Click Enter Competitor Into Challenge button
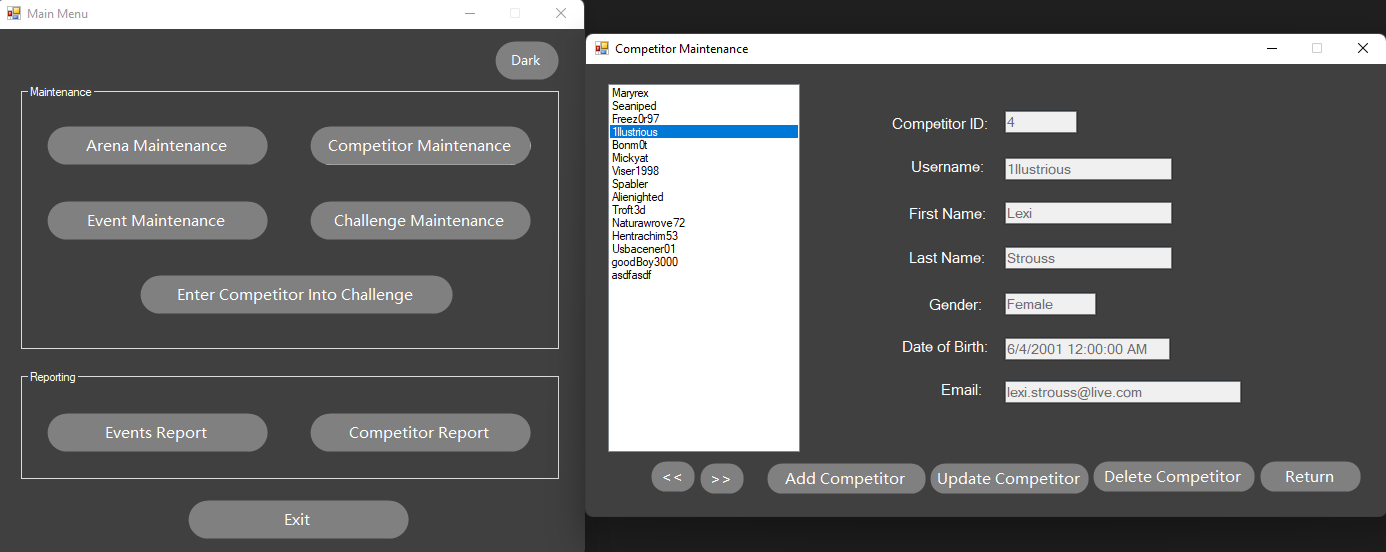 296,294
